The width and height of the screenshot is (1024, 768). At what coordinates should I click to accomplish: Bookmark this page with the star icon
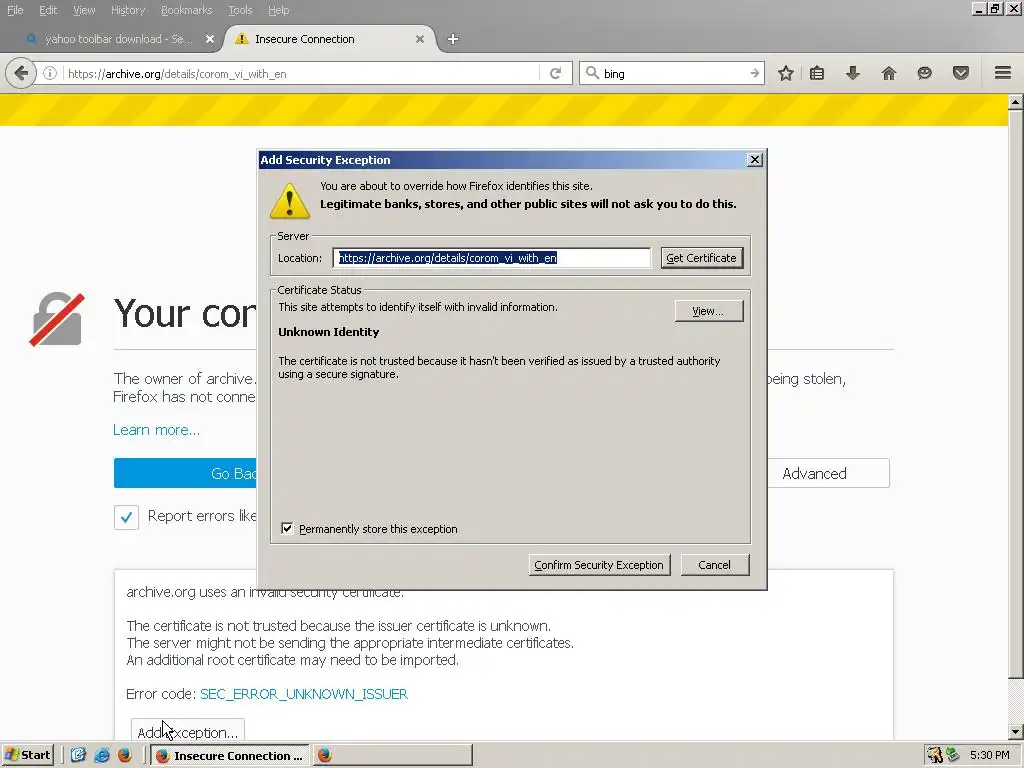[x=786, y=73]
